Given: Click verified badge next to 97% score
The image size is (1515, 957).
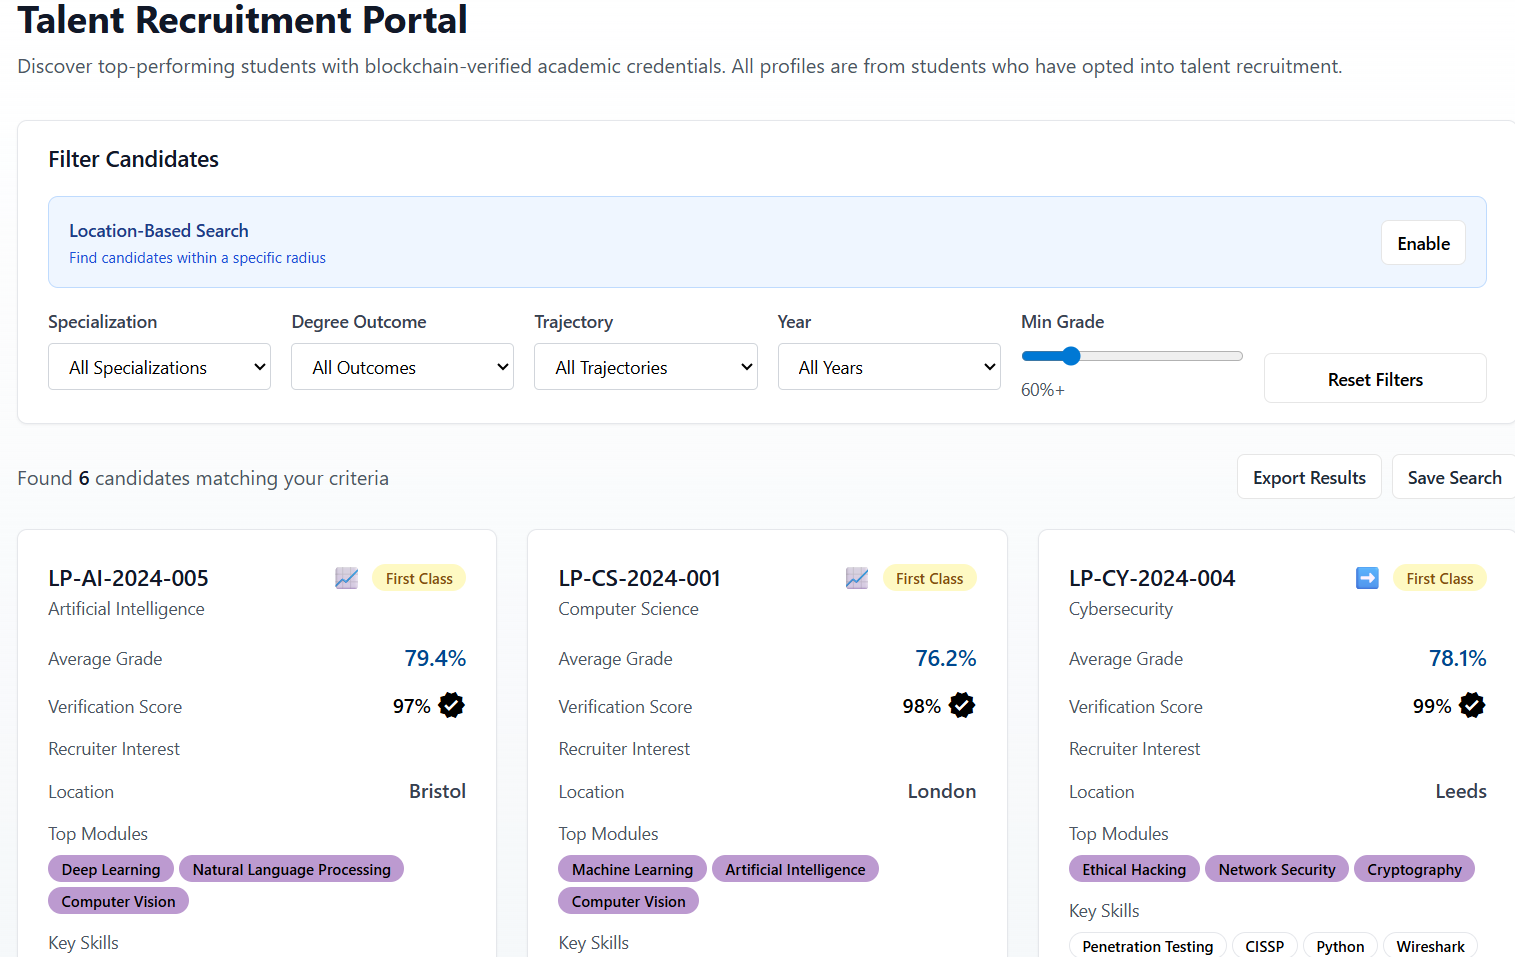Looking at the screenshot, I should [452, 706].
